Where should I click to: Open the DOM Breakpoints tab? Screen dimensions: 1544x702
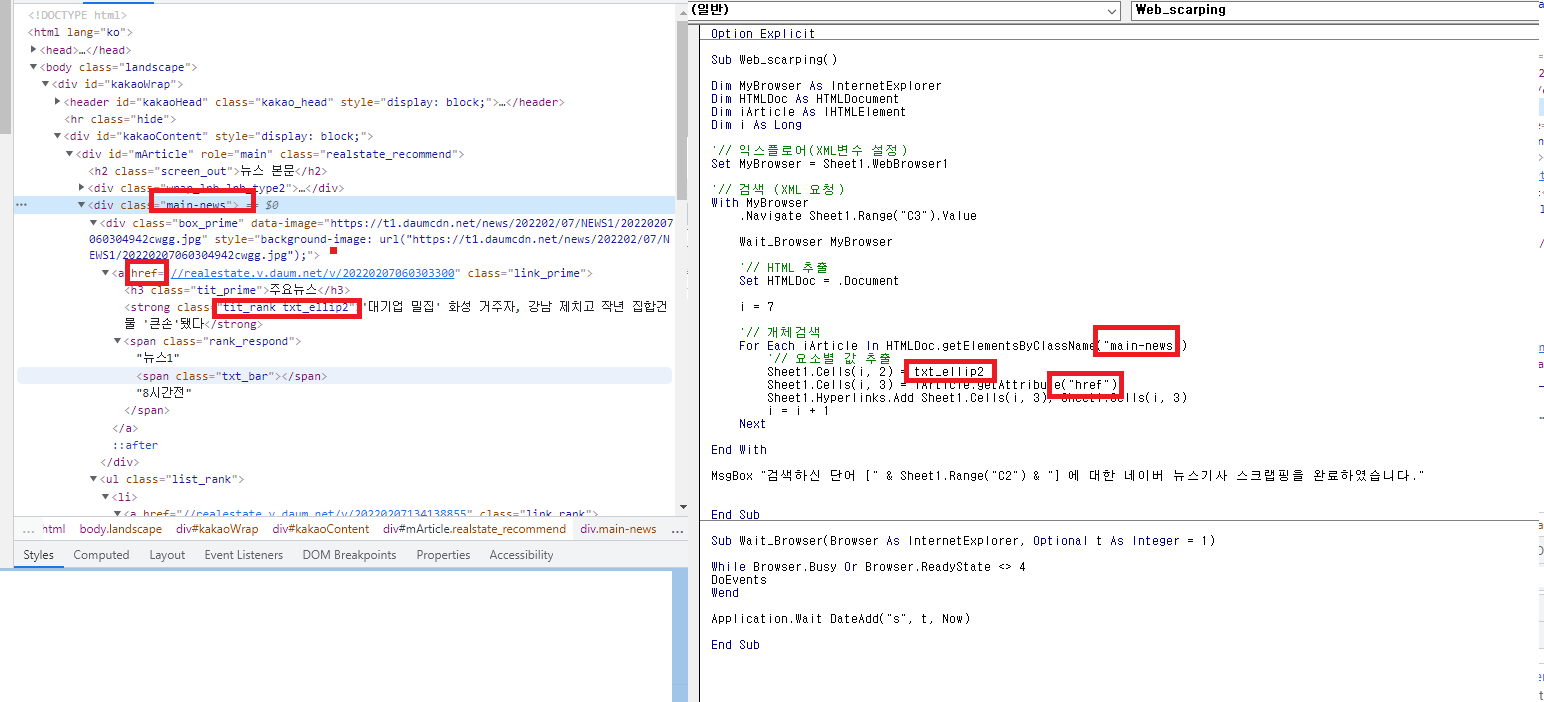(349, 555)
